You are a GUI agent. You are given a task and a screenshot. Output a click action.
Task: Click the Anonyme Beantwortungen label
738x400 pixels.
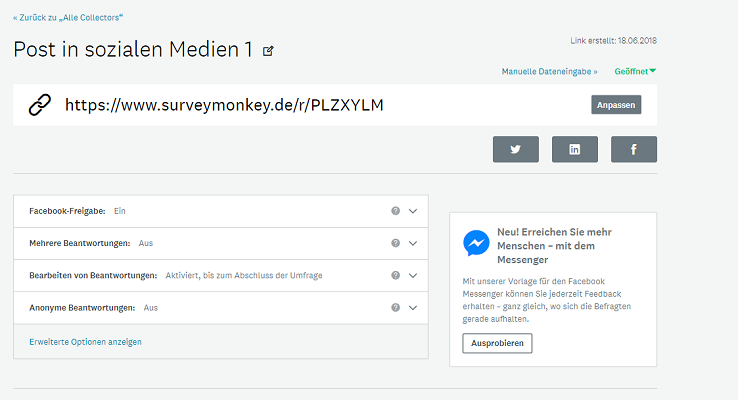coord(82,308)
